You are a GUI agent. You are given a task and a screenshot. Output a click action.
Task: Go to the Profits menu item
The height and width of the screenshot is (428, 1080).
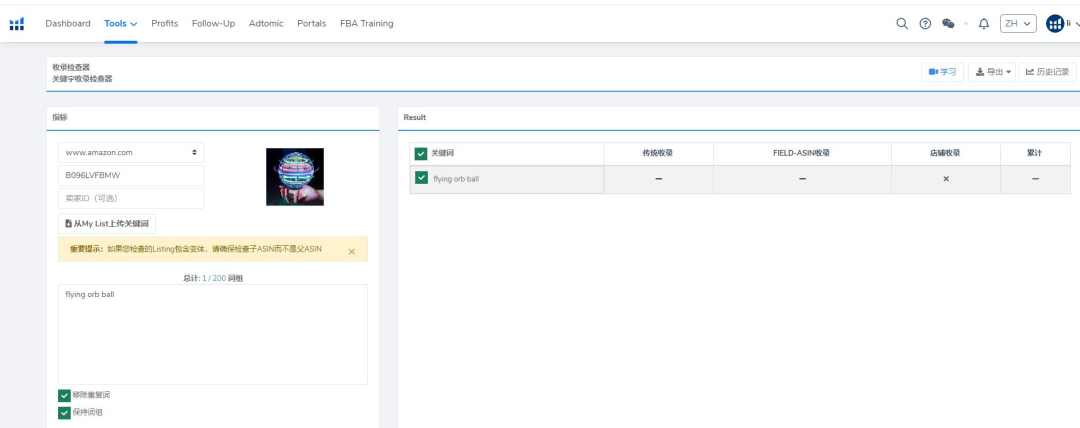click(165, 23)
